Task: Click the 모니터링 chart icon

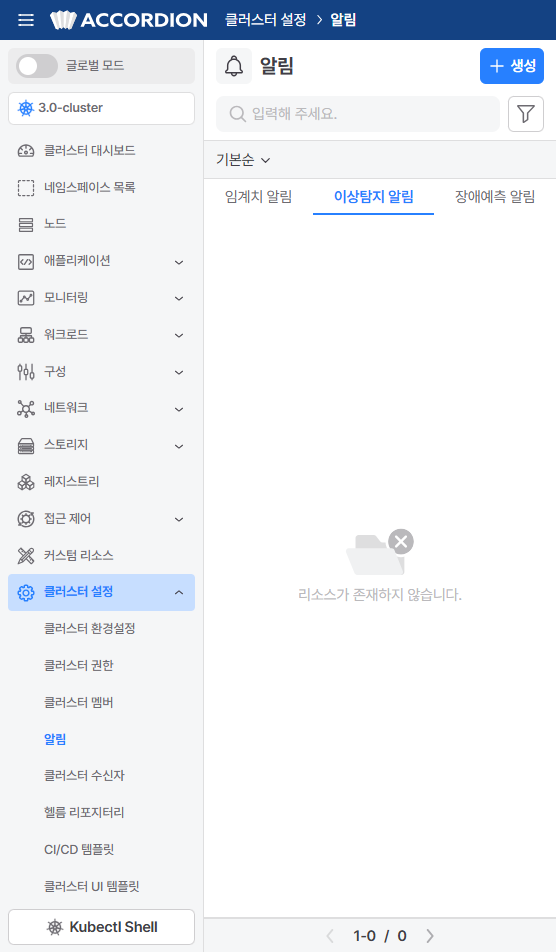Action: pos(25,298)
